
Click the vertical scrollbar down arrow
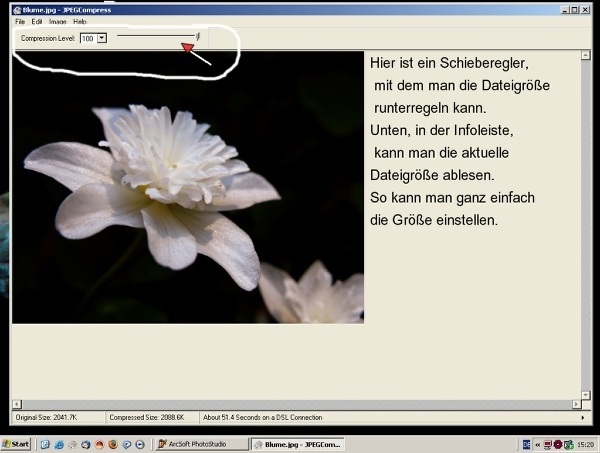[586, 395]
